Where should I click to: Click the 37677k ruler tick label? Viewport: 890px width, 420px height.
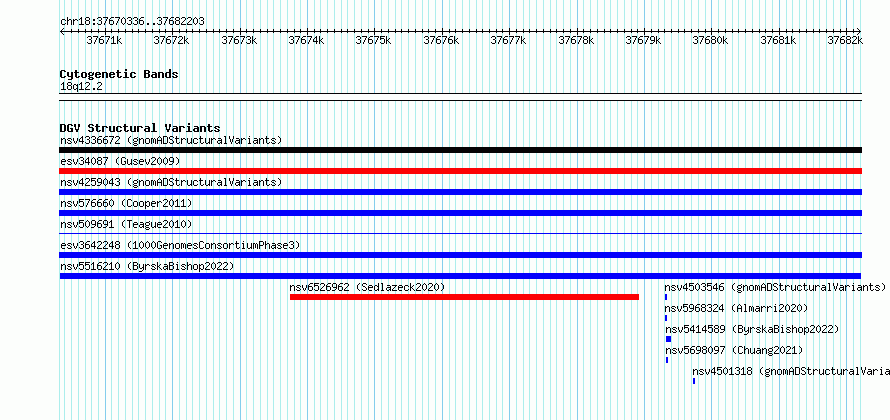[508, 40]
